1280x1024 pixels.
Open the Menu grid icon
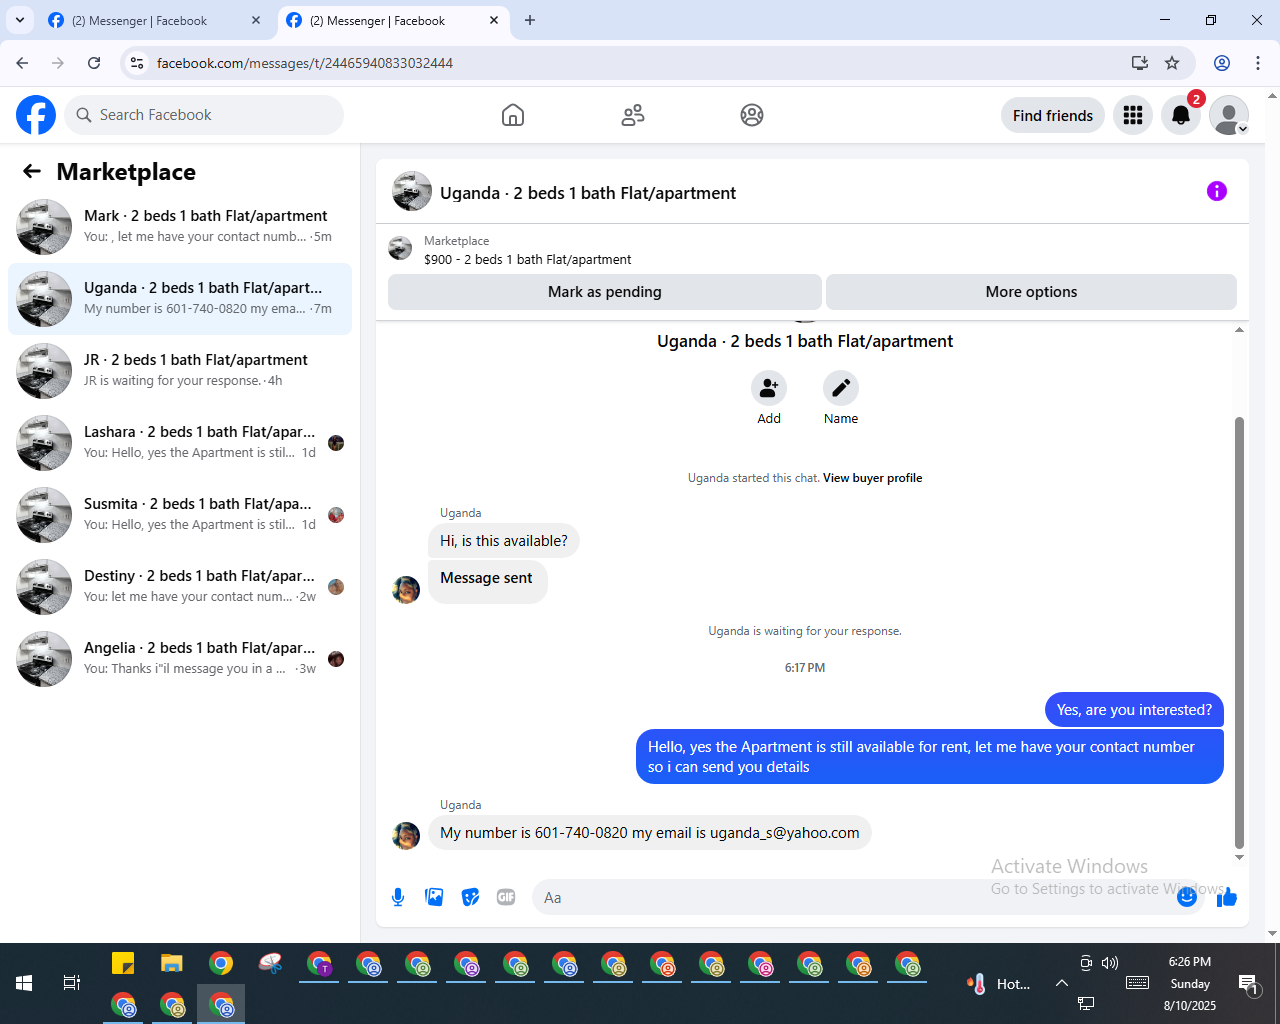coord(1133,115)
